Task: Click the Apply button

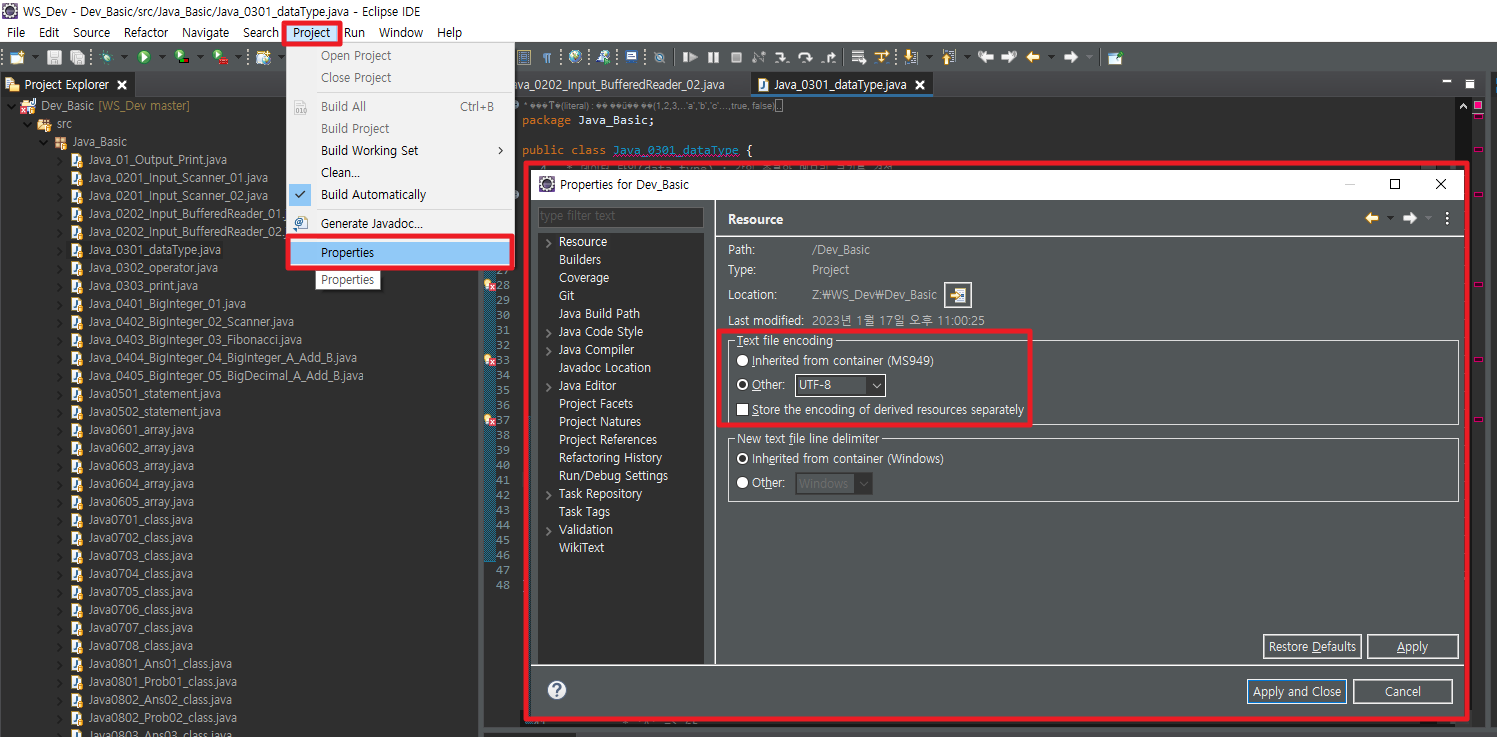Action: coord(1412,646)
